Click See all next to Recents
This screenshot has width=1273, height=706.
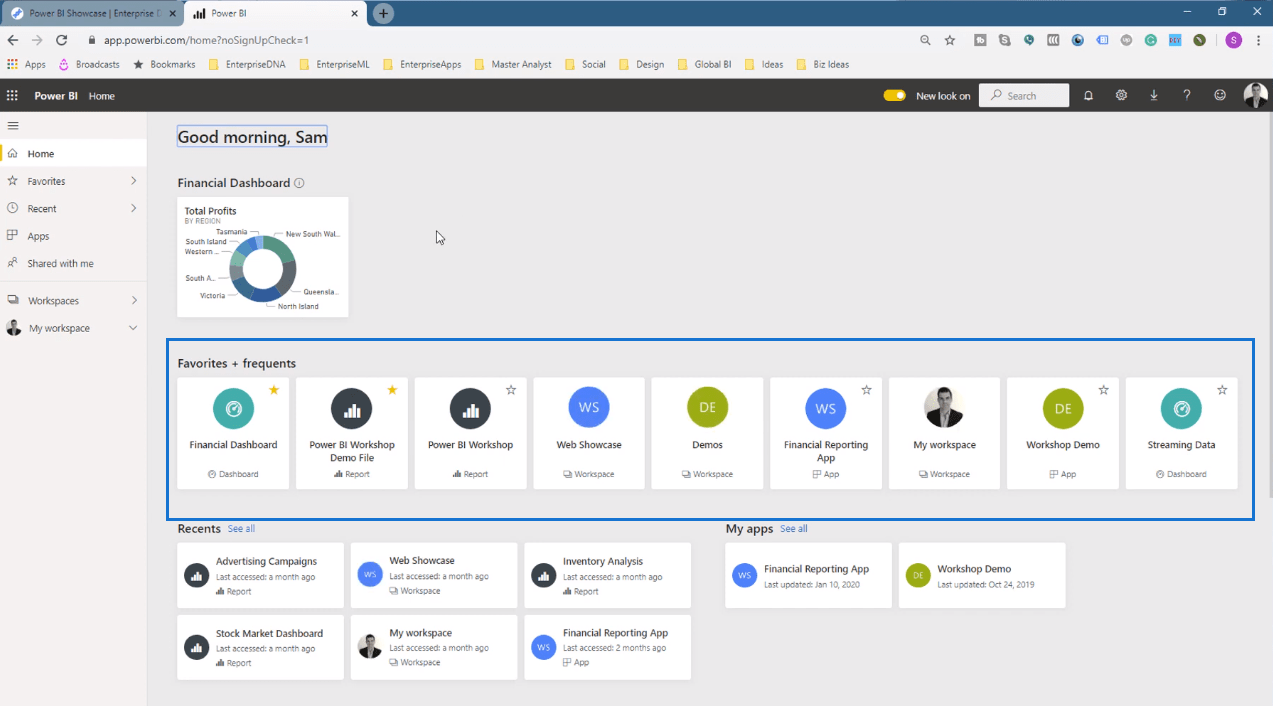coord(241,528)
